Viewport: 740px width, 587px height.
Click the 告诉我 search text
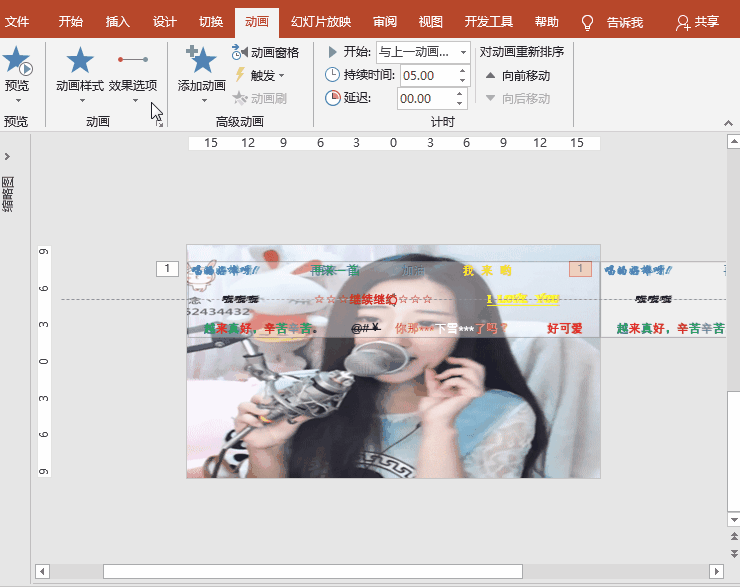[625, 22]
